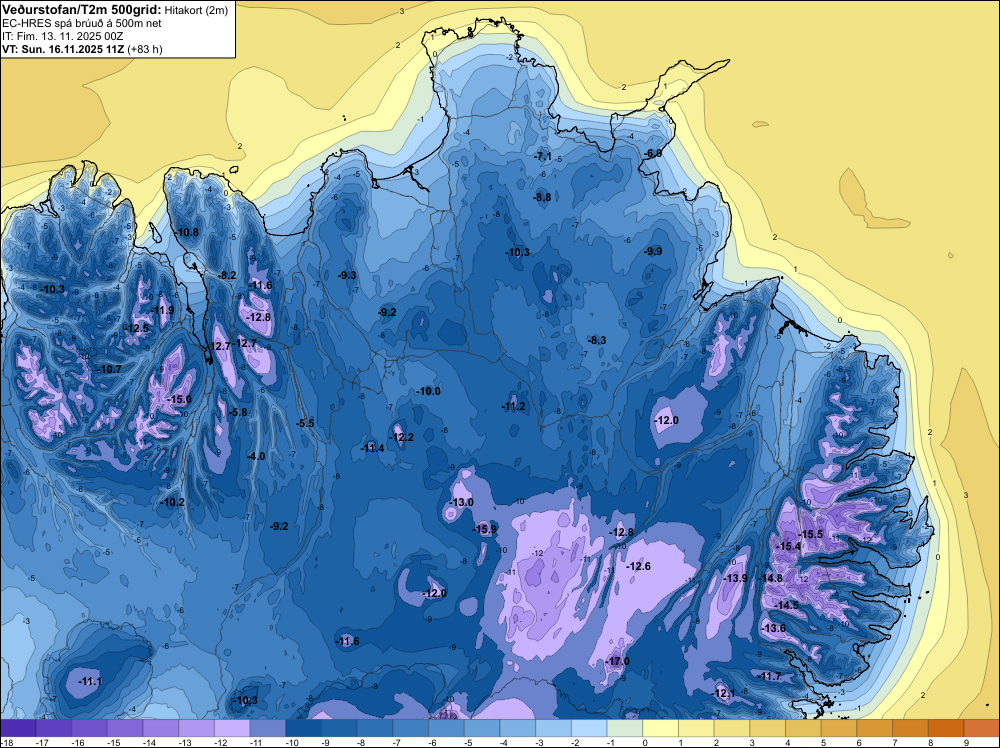The image size is (1000, 748).
Task: Click the '-15.9' temperature value
Action: [484, 529]
